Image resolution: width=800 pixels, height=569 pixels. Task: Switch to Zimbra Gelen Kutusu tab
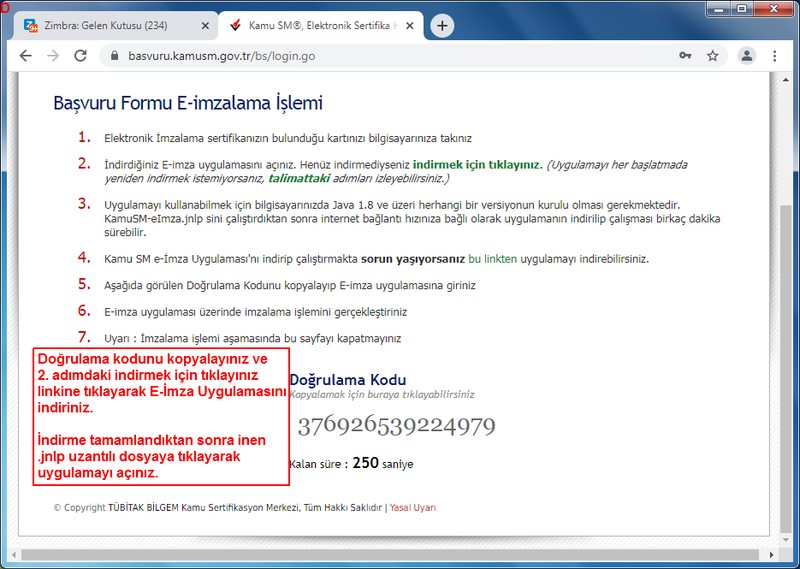110,25
